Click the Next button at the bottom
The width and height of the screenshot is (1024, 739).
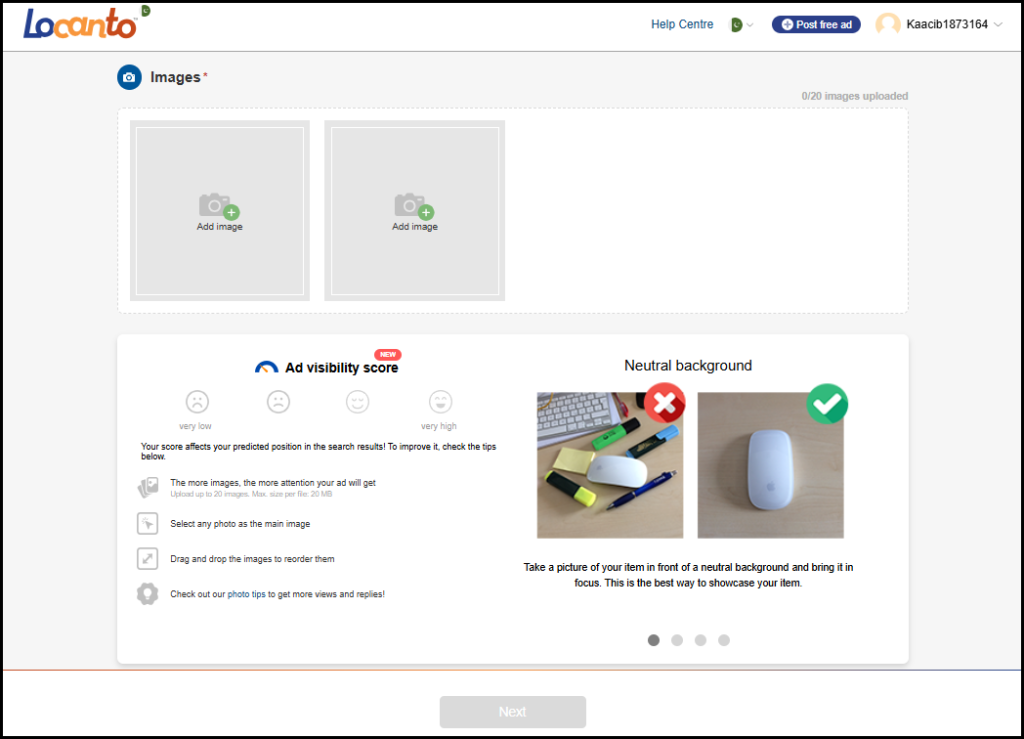point(512,711)
